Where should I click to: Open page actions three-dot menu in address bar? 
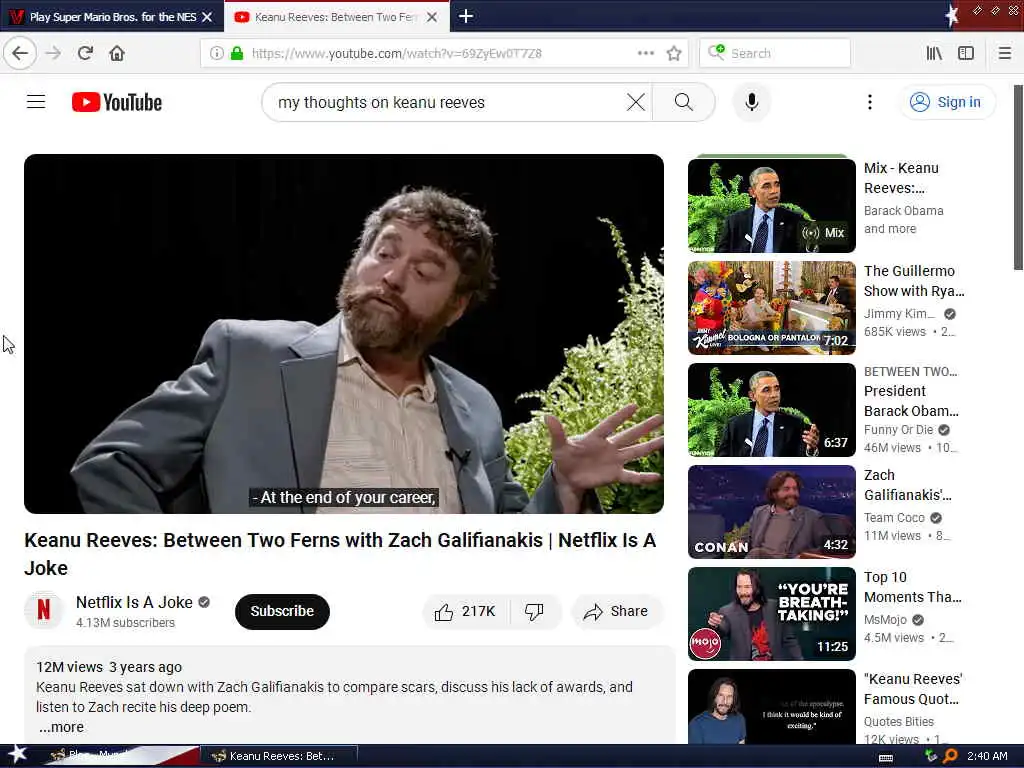pyautogui.click(x=646, y=54)
